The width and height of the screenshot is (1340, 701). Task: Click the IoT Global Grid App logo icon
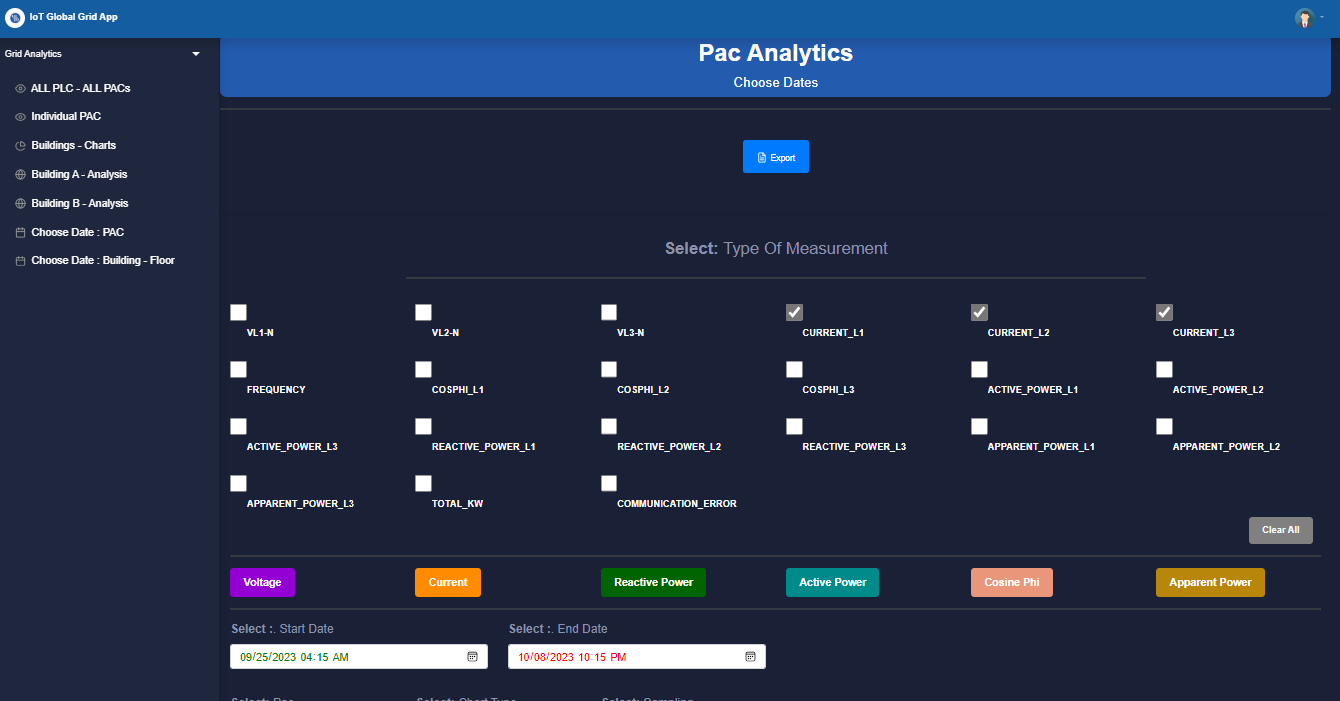pos(15,17)
